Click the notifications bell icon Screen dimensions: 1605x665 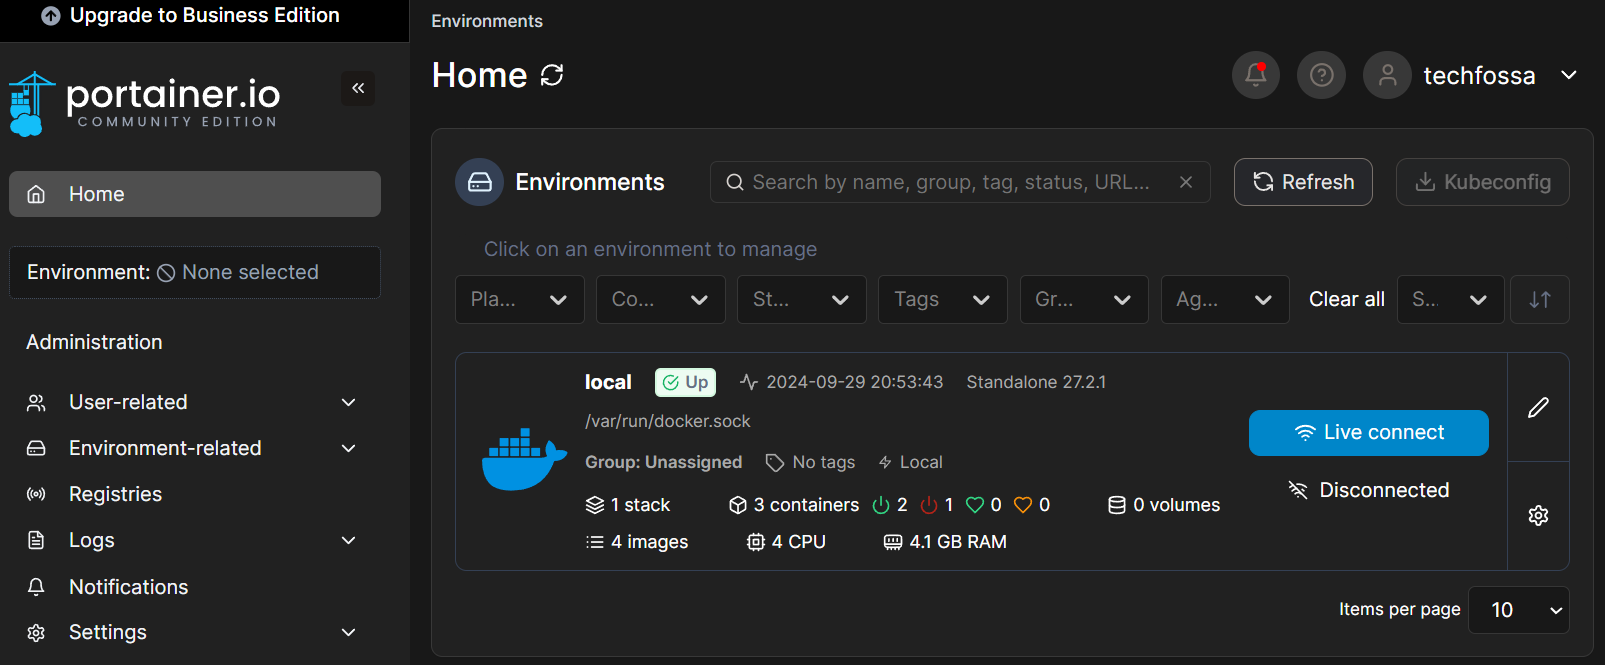click(1255, 75)
